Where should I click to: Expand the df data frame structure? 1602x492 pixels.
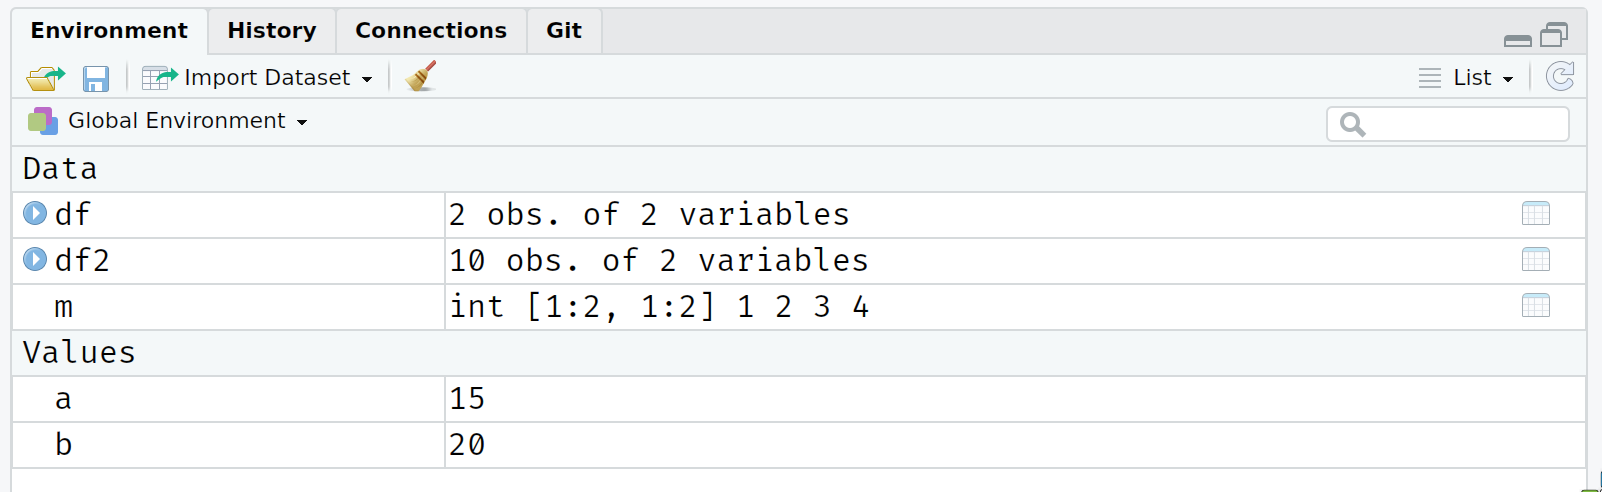[x=35, y=214]
